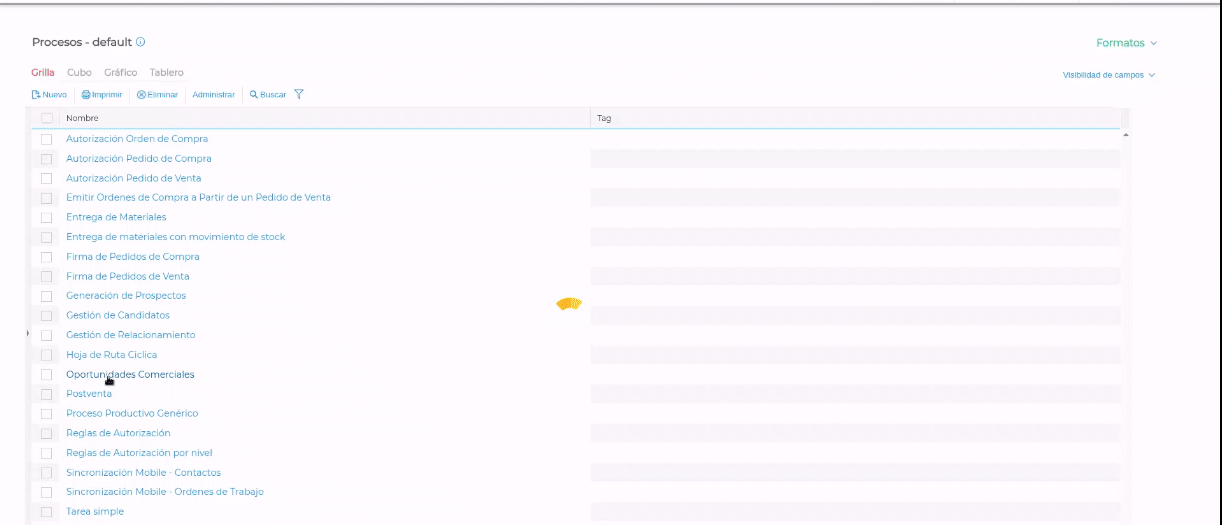Check the box for Entrega de Materiales
Viewport: 1222px width, 525px height.
click(46, 217)
